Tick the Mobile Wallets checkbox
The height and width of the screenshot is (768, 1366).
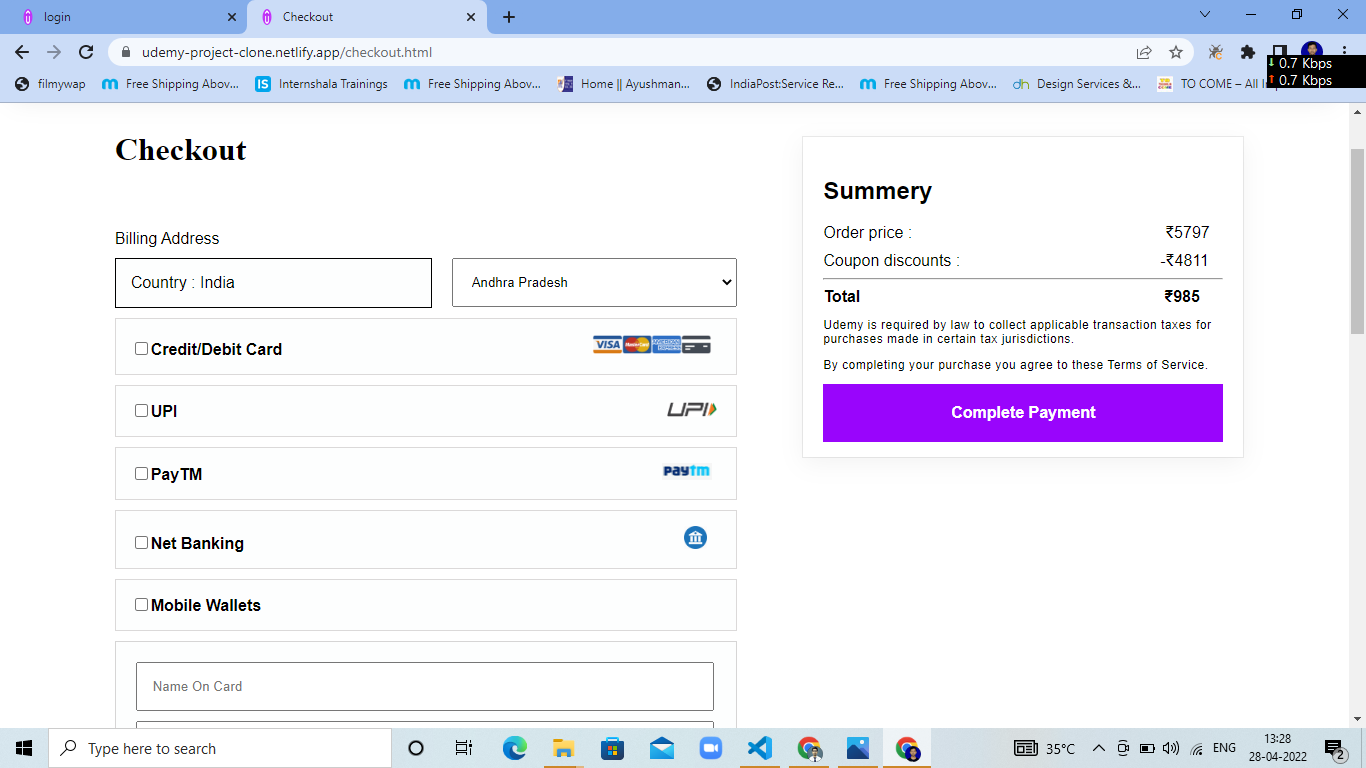click(141, 604)
